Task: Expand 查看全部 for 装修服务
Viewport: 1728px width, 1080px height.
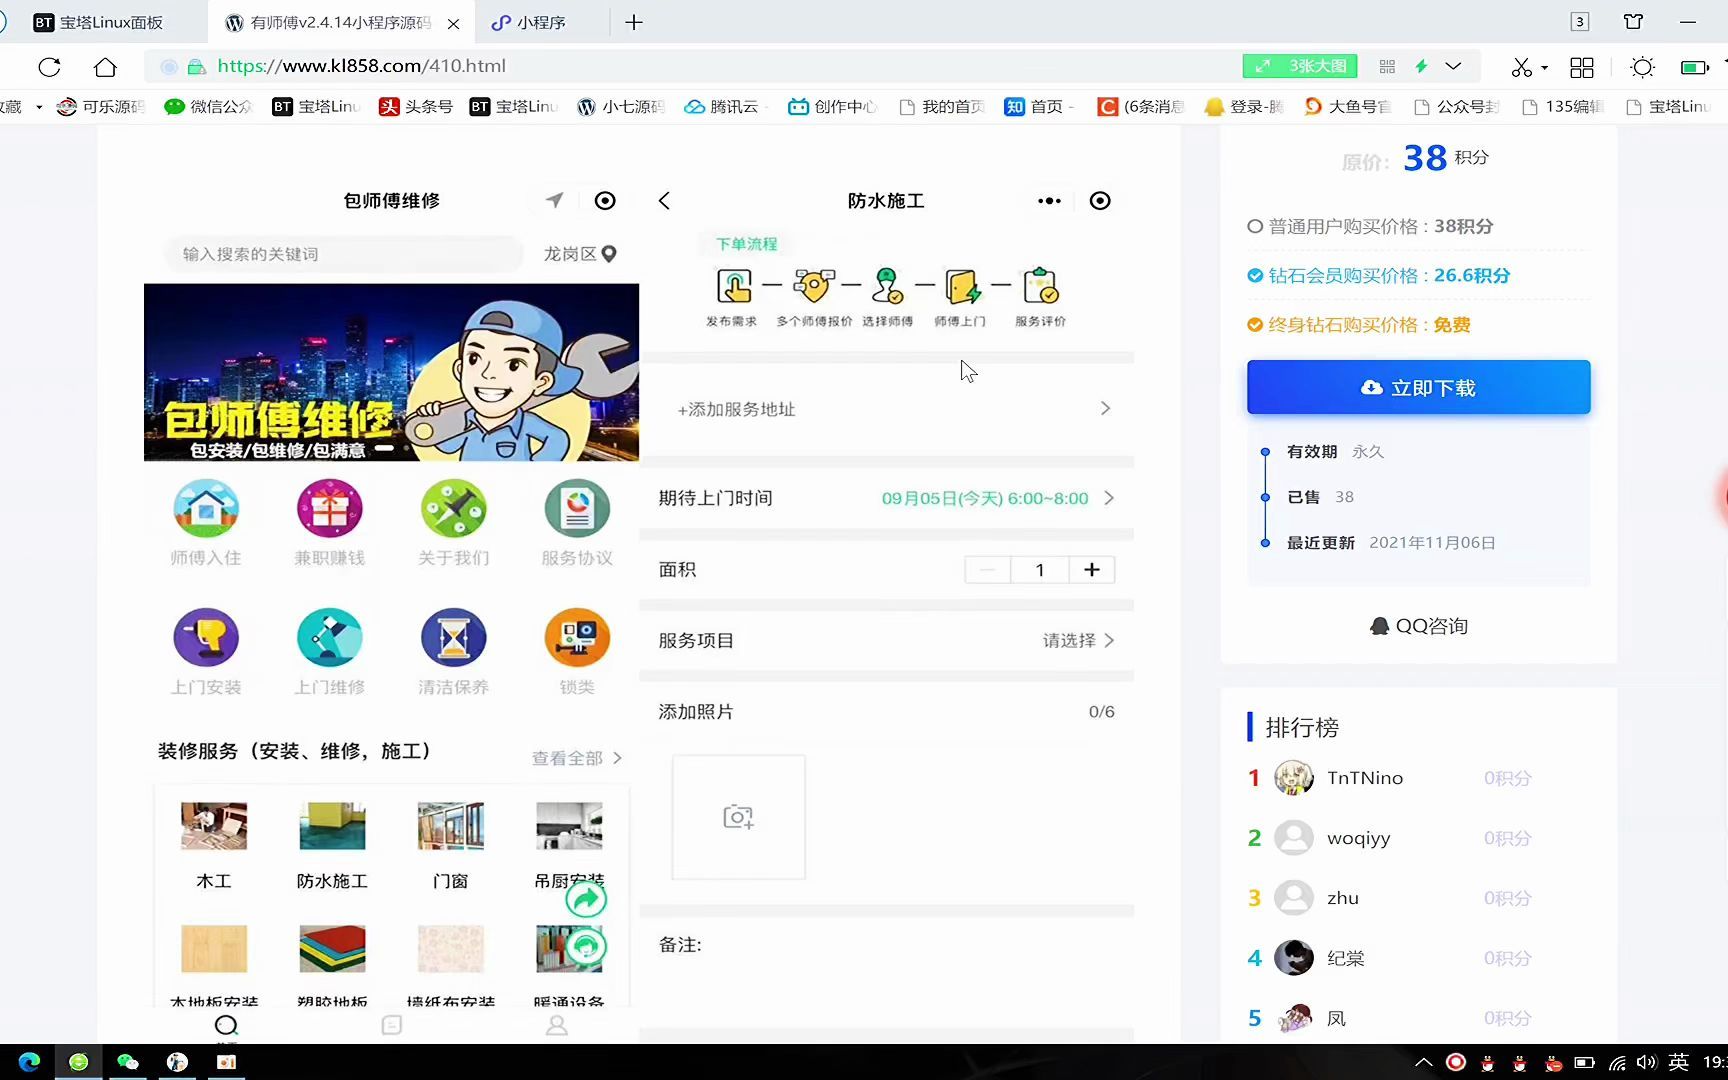Action: (577, 758)
